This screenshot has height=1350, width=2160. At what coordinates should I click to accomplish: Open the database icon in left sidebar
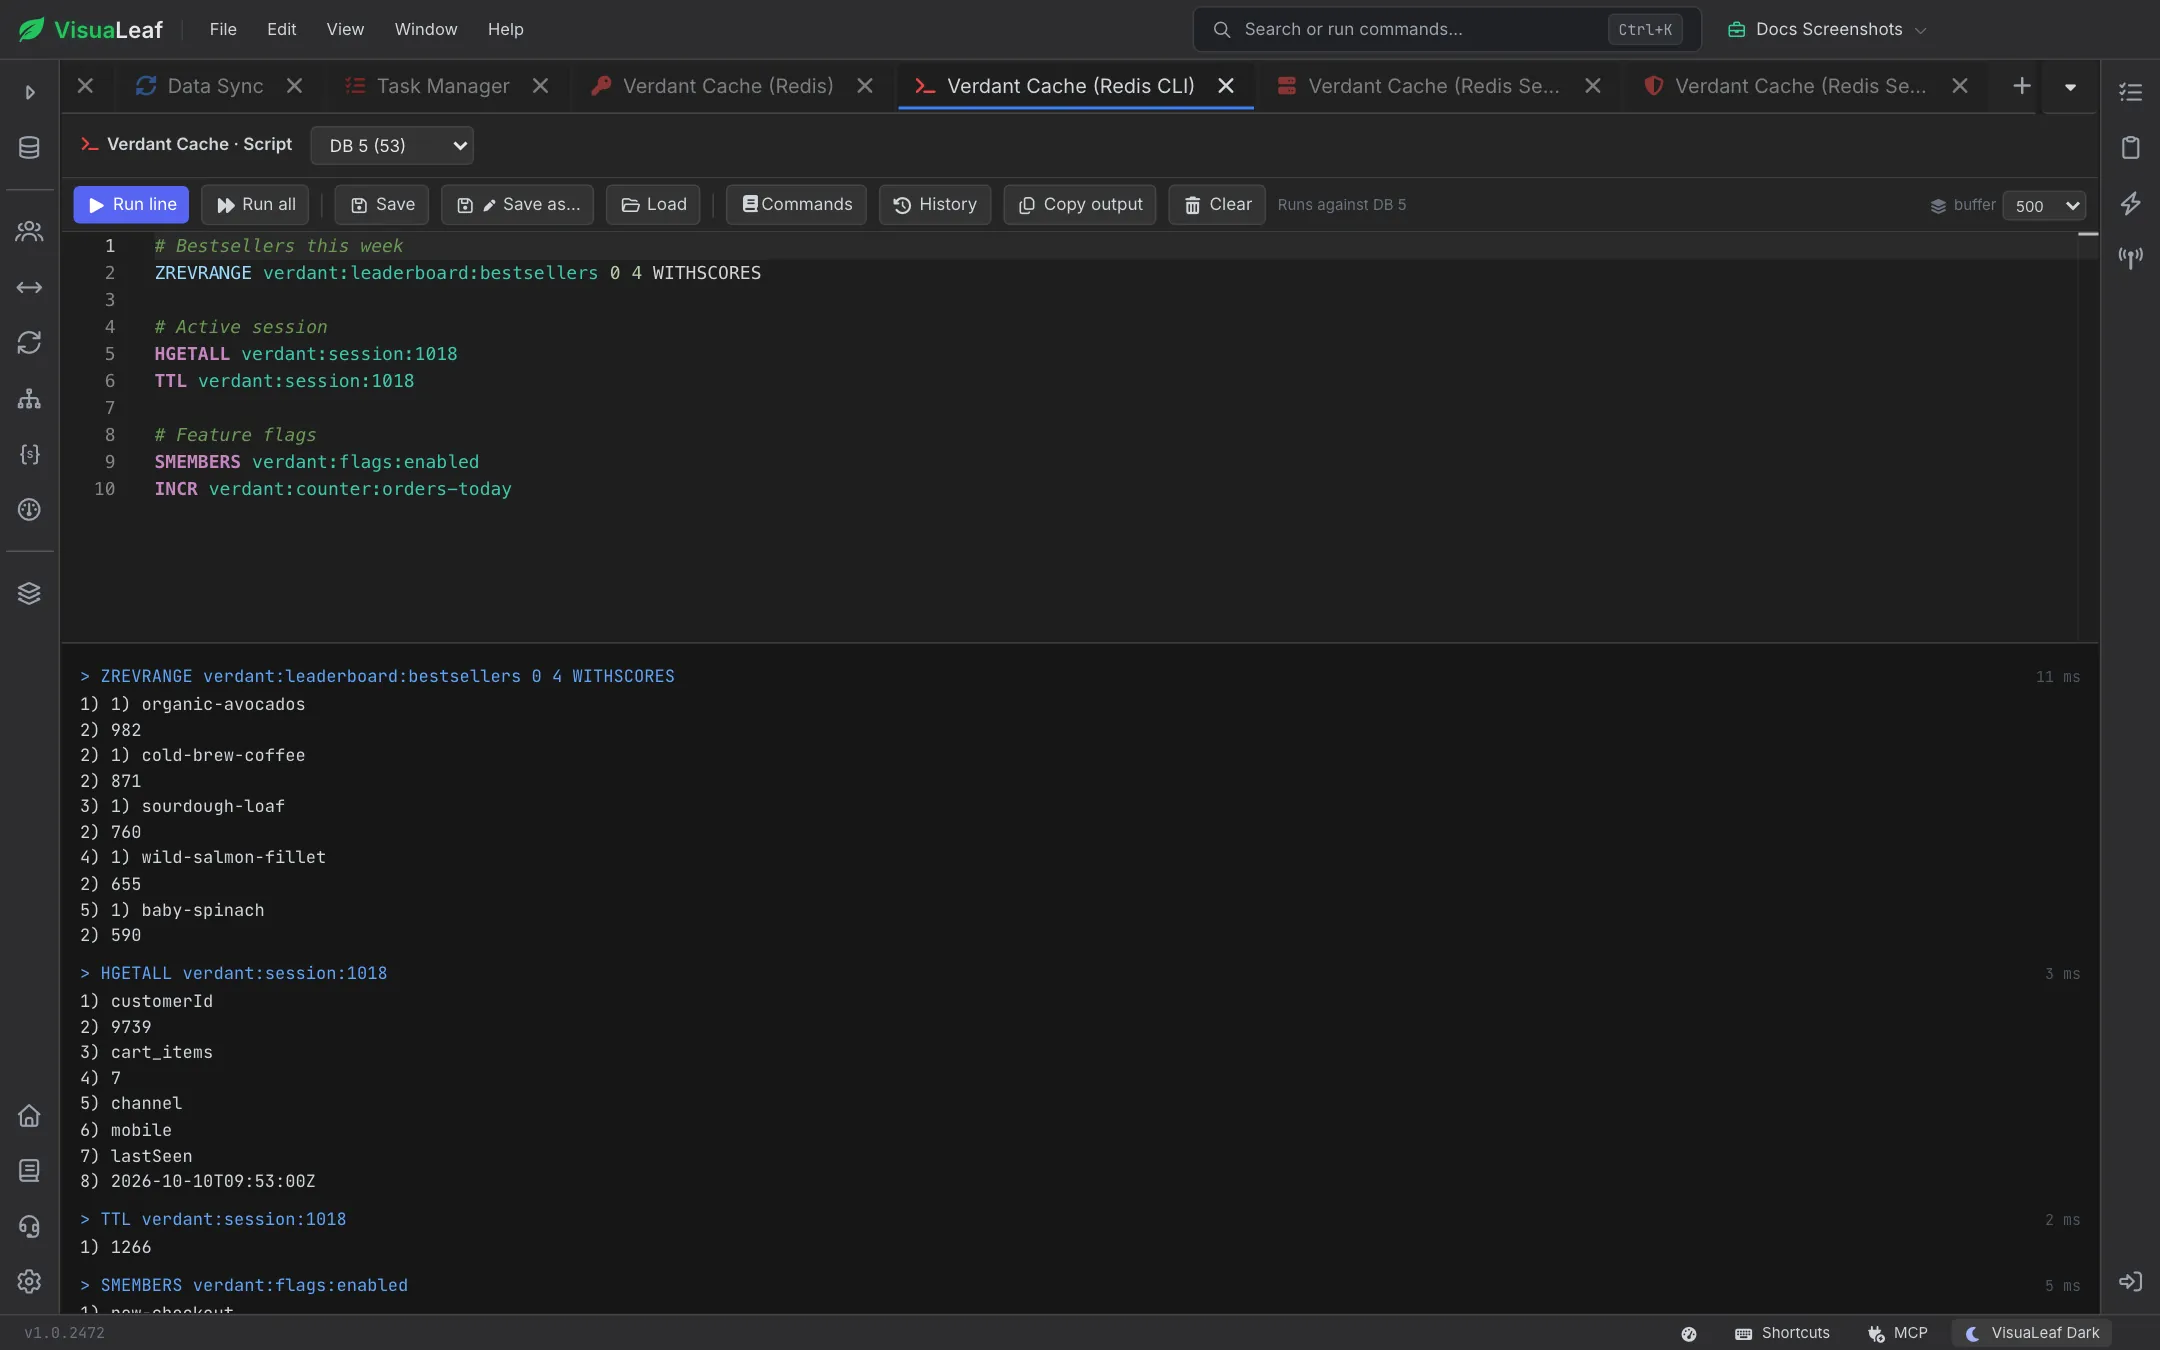pyautogui.click(x=29, y=148)
